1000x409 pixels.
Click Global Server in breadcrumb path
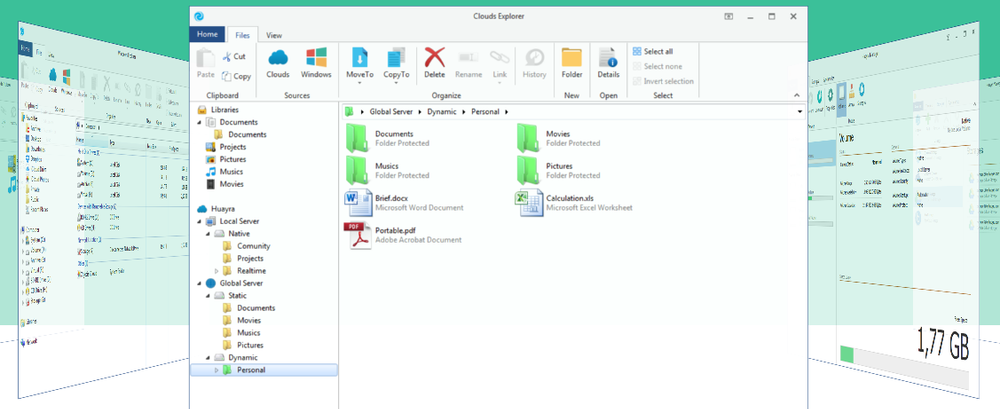(x=390, y=112)
